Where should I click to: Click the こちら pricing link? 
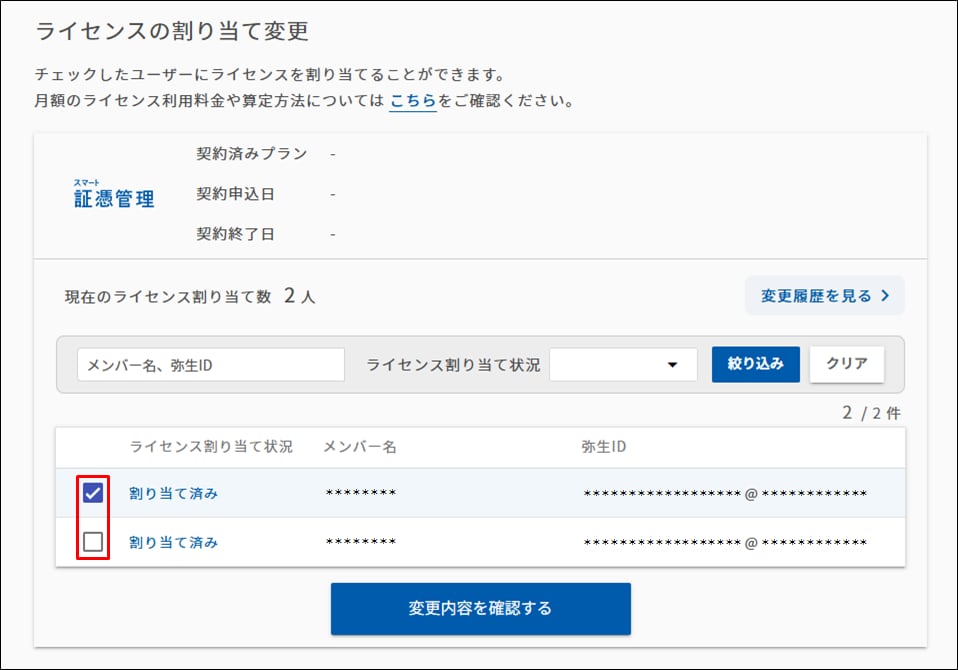coord(412,101)
